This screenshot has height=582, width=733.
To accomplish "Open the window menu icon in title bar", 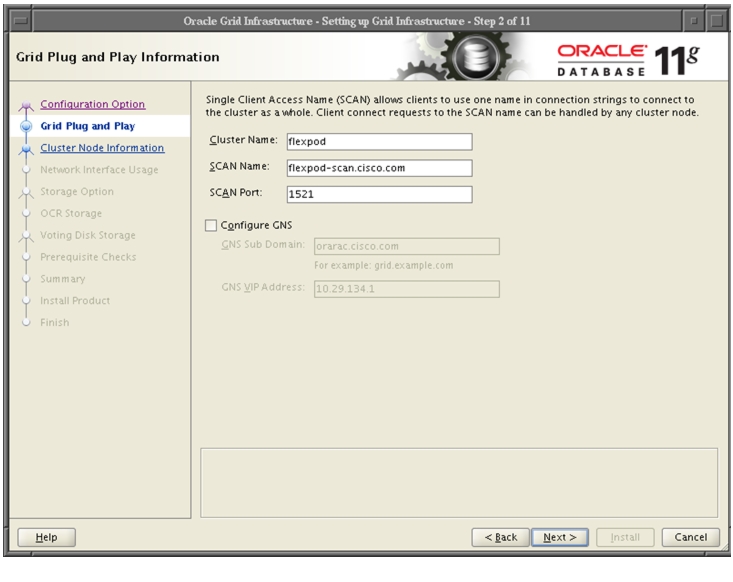I will pos(21,21).
